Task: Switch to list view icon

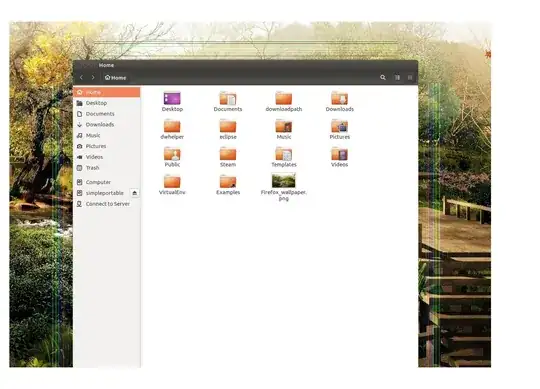Action: (x=397, y=77)
